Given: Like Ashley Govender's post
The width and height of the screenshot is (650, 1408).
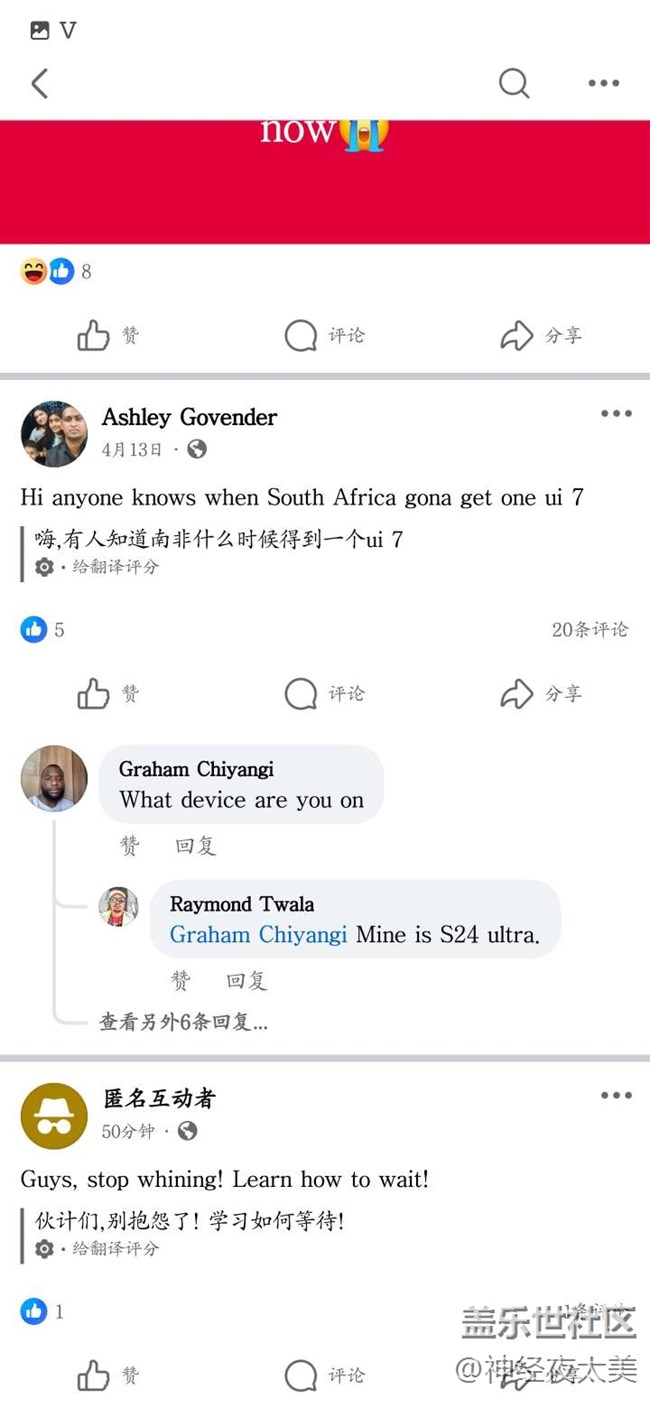Looking at the screenshot, I should (108, 694).
